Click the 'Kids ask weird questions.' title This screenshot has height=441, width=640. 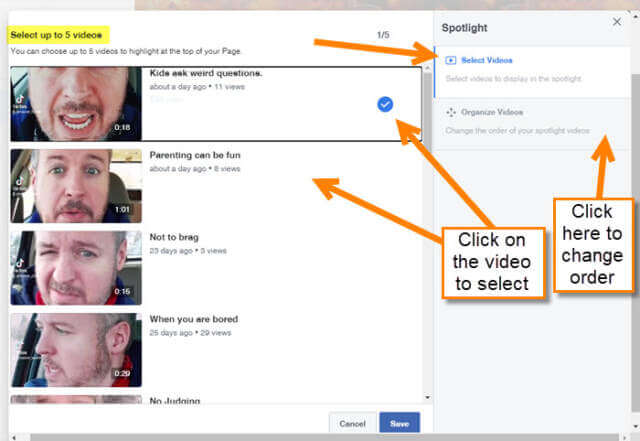coord(206,73)
